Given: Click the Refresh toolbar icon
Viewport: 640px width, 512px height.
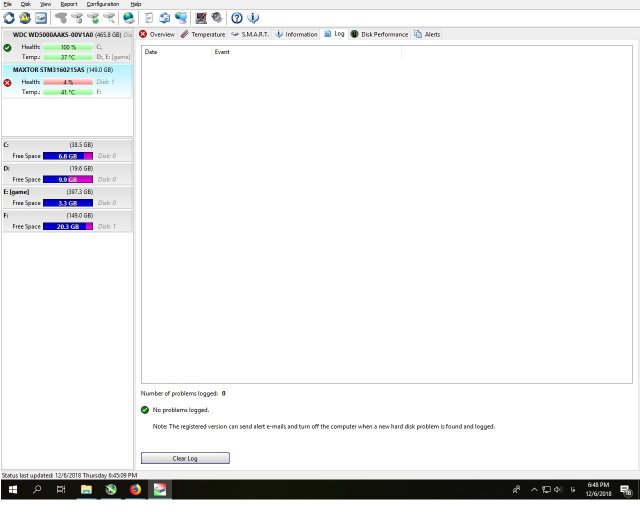Looking at the screenshot, I should pos(9,18).
